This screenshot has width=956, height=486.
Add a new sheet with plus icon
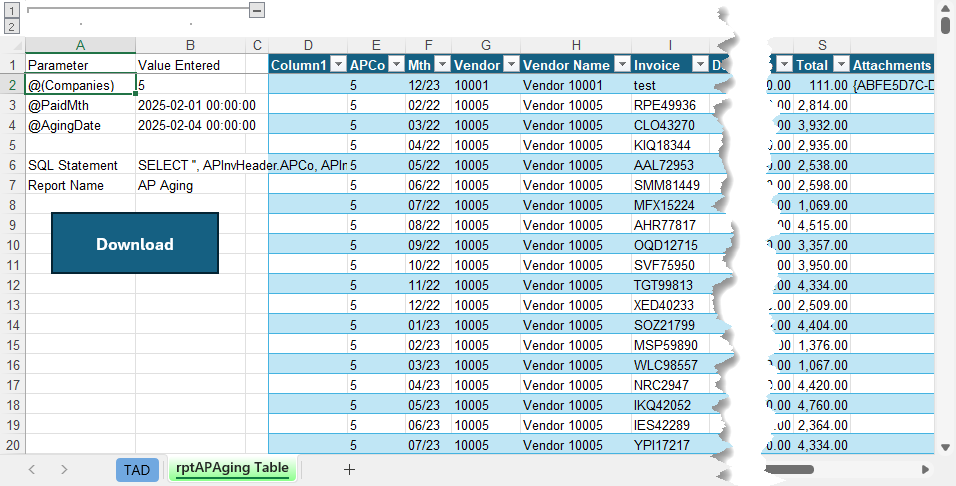[349, 469]
